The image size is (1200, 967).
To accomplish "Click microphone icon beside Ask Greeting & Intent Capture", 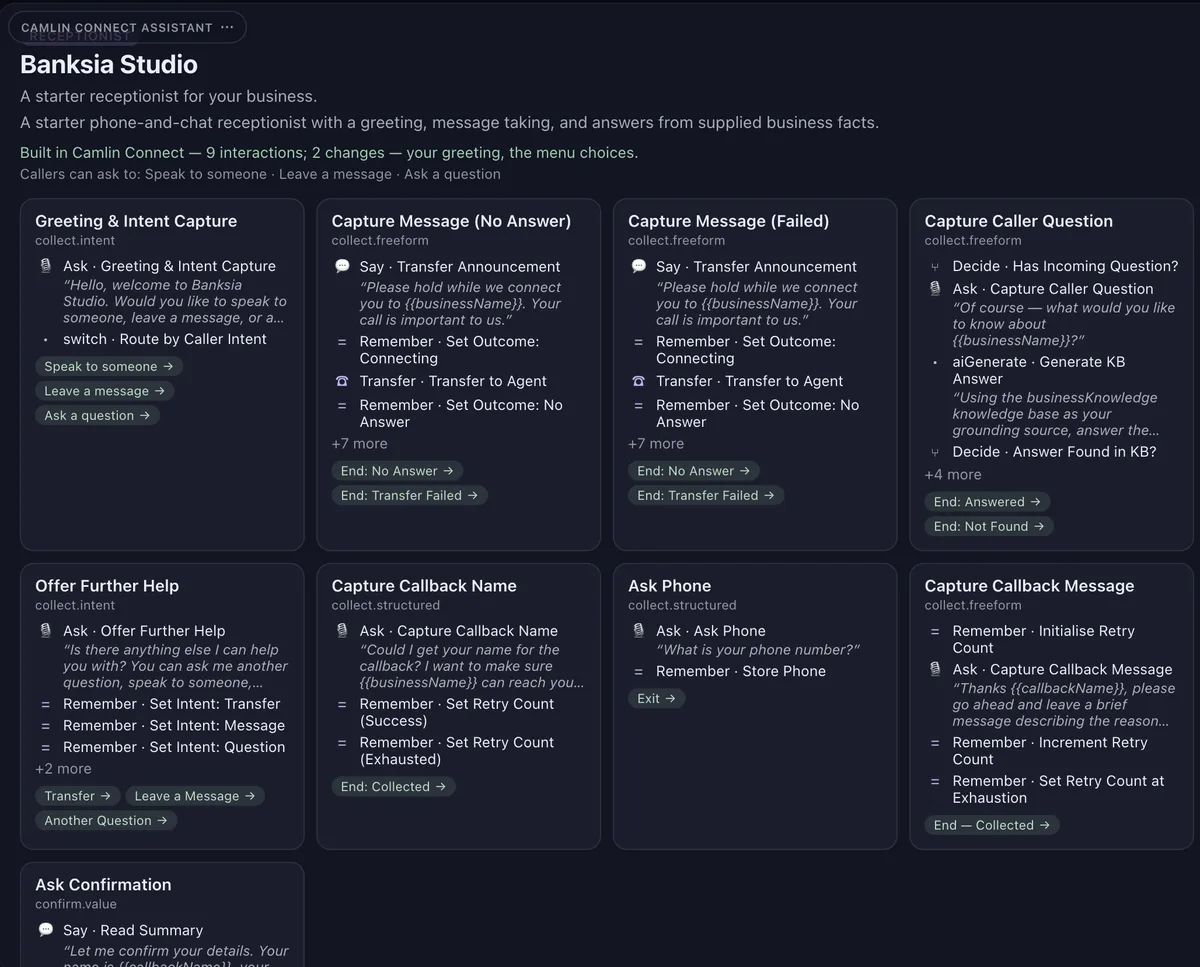I will point(45,266).
